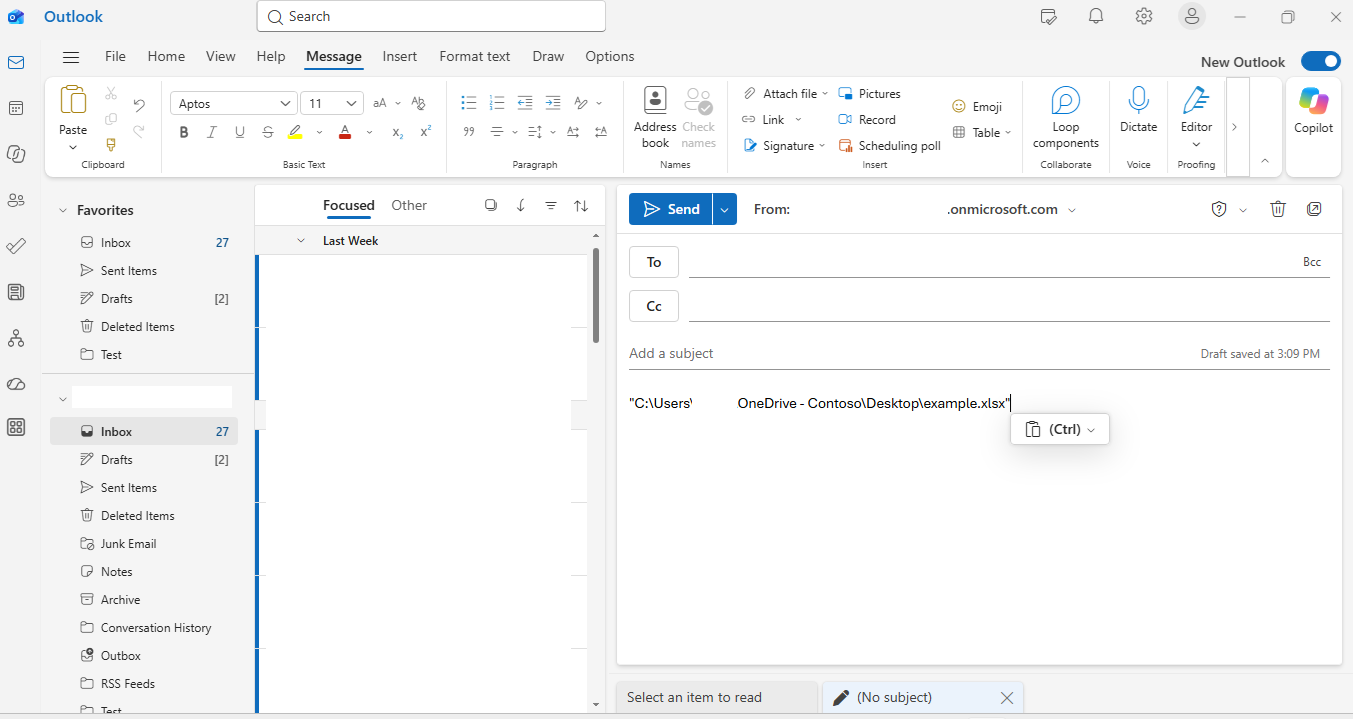The width and height of the screenshot is (1353, 719).
Task: Insert a bulleted list
Action: coord(468,103)
